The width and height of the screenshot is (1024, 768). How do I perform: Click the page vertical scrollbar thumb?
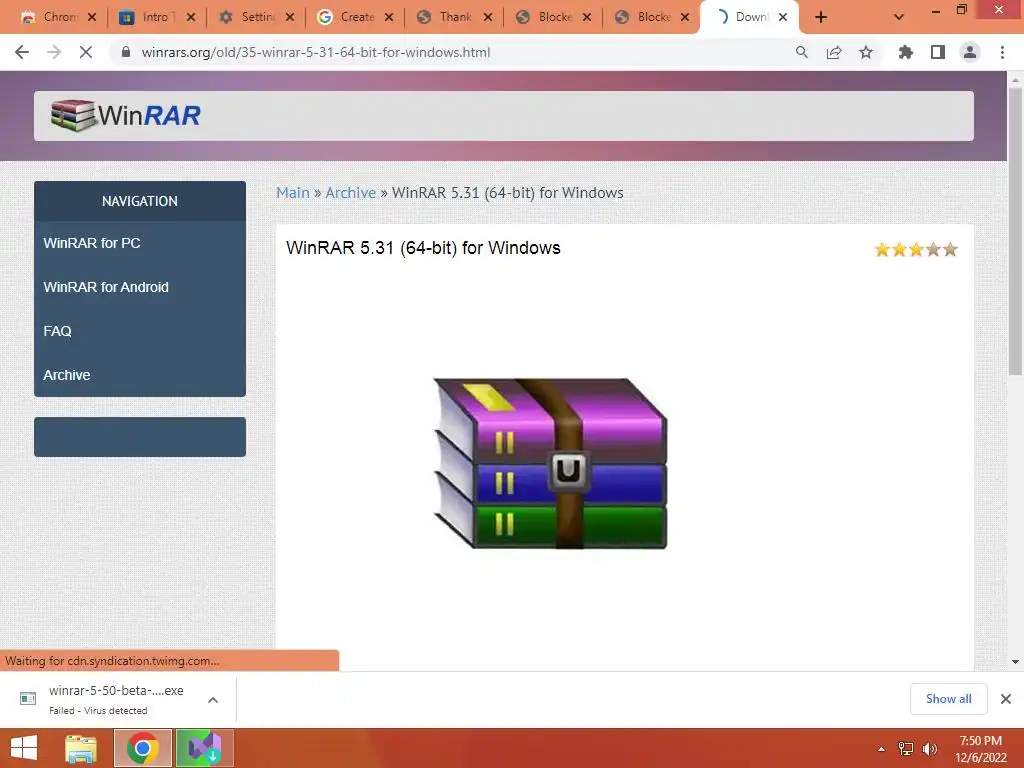click(1015, 232)
